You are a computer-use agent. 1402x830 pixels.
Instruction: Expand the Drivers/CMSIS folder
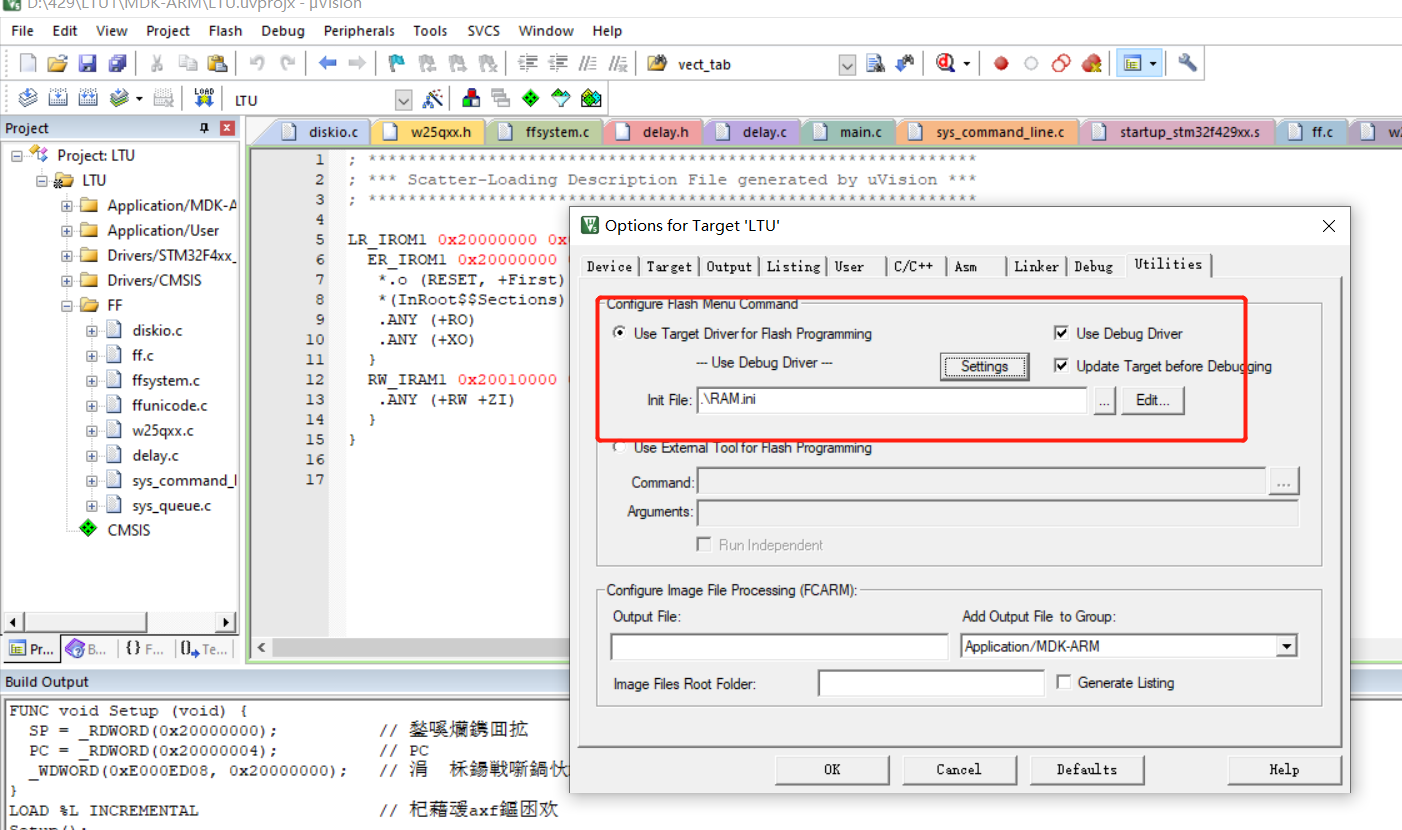pyautogui.click(x=67, y=280)
